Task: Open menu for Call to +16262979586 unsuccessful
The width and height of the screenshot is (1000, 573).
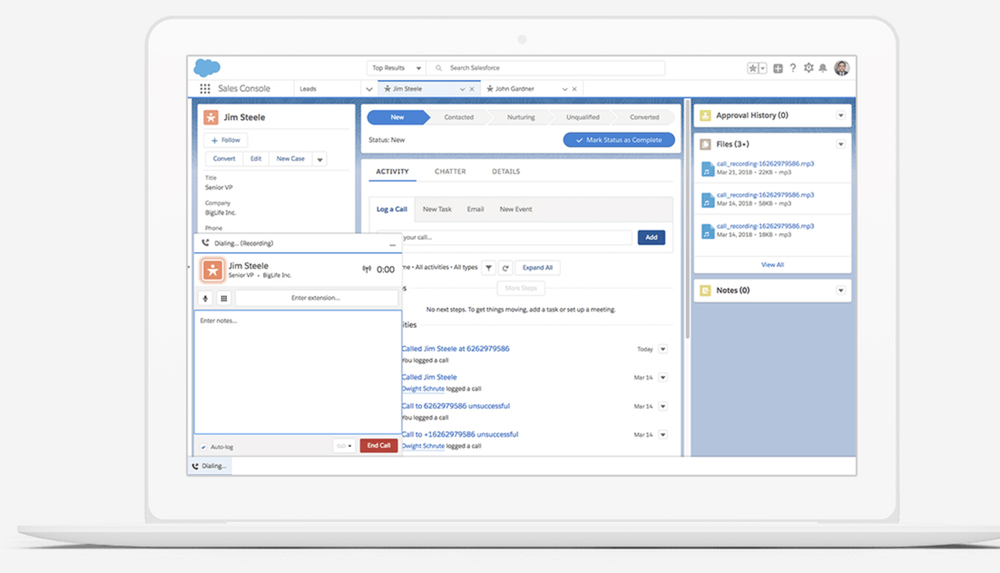Action: click(x=663, y=435)
